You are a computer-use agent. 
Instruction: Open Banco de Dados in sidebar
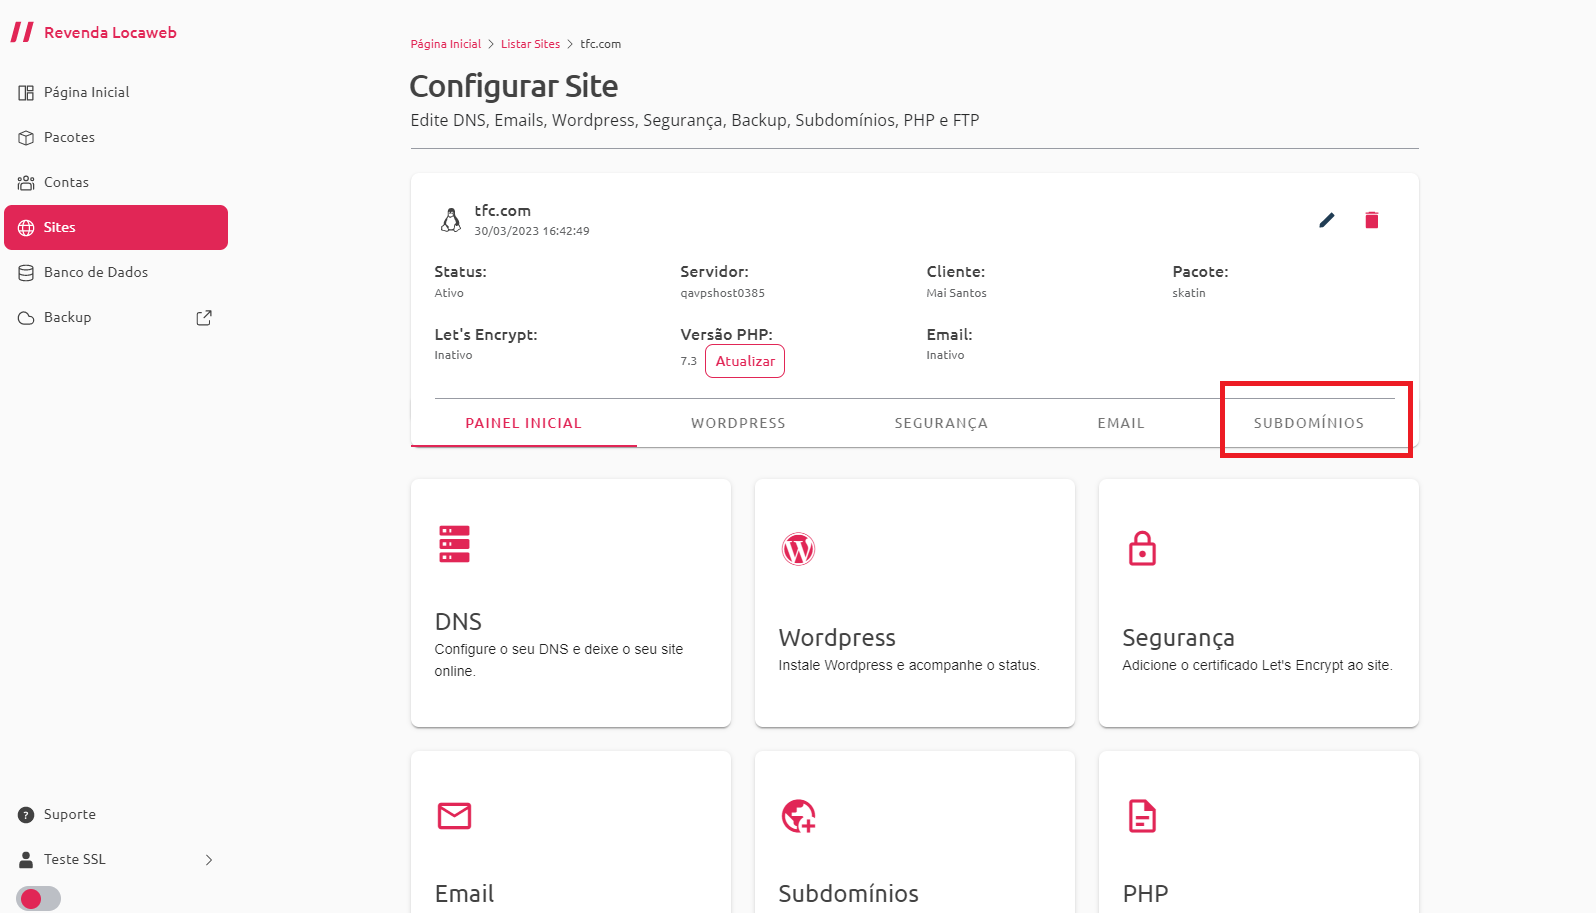(x=116, y=273)
